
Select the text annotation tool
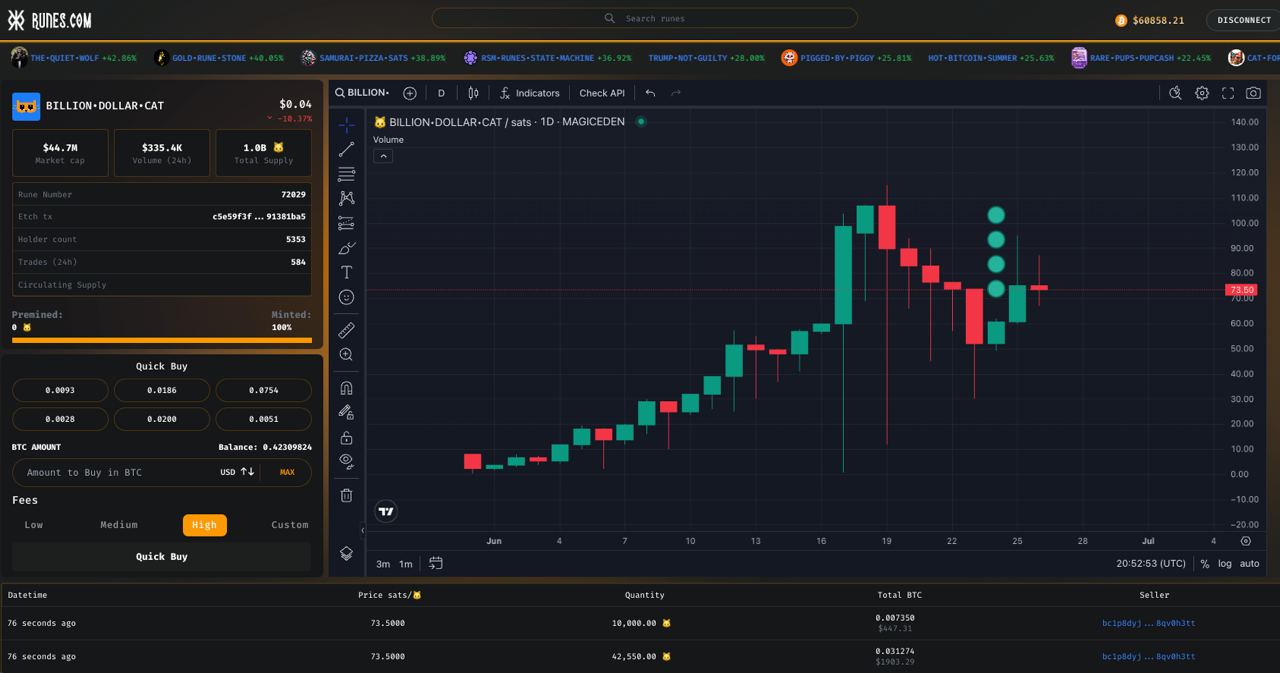[346, 272]
